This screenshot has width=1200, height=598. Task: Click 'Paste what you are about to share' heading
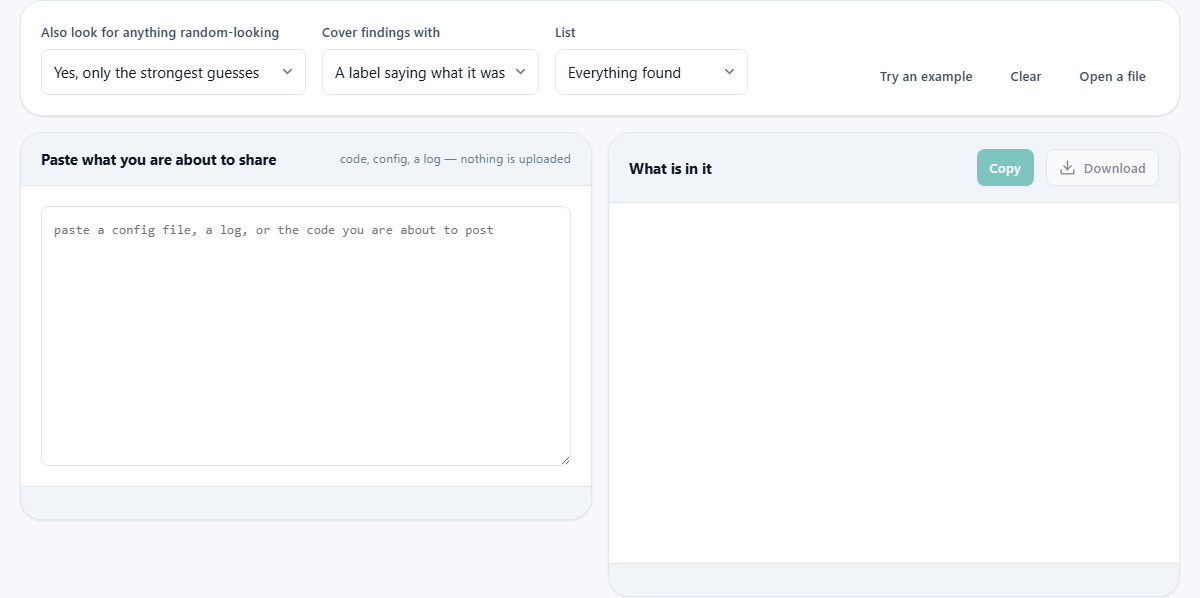point(159,160)
